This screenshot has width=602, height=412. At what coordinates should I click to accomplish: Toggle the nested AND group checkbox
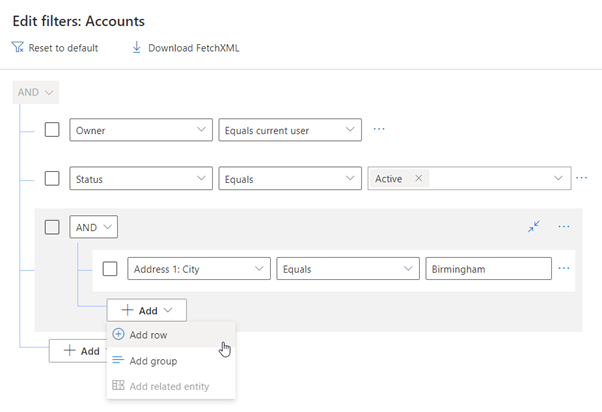(52, 227)
